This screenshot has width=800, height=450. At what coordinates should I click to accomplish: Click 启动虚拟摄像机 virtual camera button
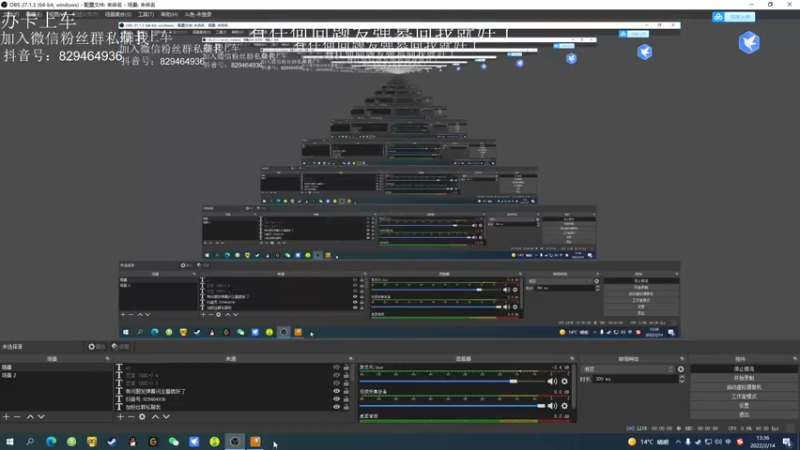[744, 387]
